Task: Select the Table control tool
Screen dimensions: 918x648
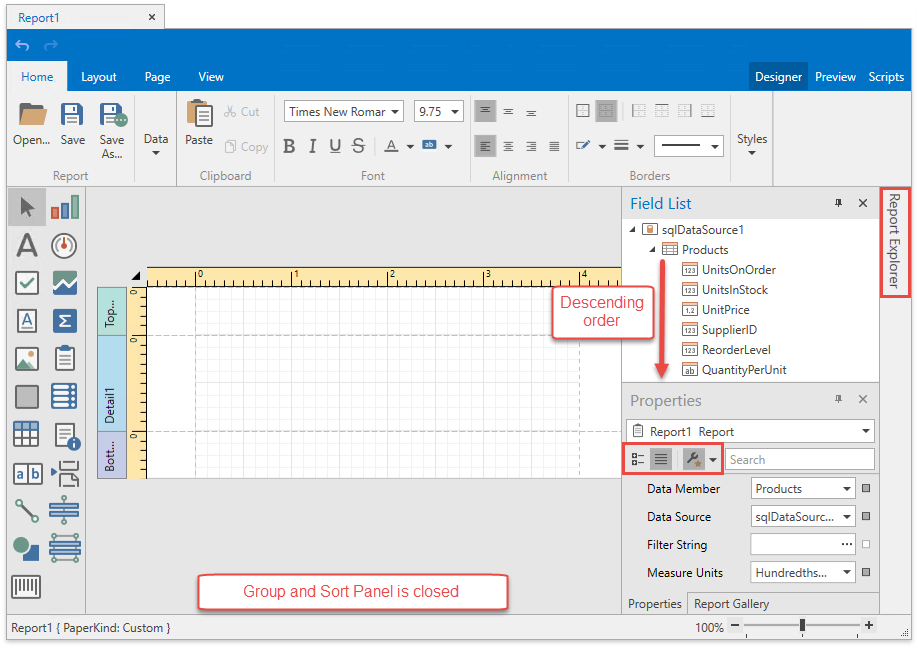Action: [27, 434]
